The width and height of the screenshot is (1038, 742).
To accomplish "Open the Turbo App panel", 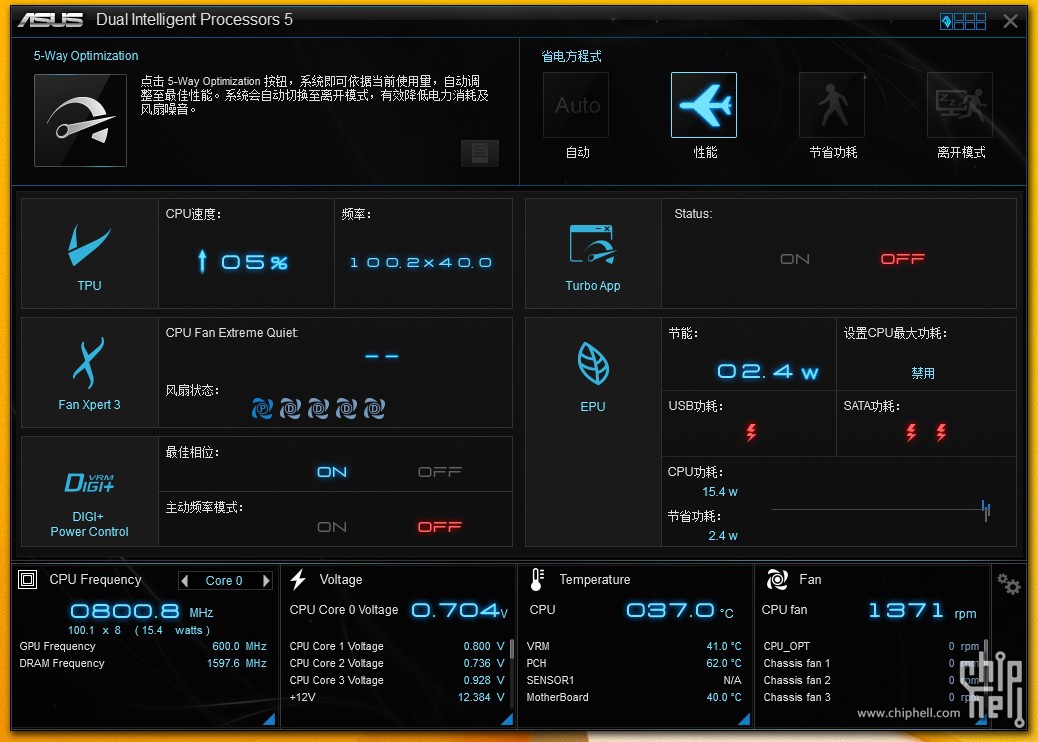I will pos(593,254).
